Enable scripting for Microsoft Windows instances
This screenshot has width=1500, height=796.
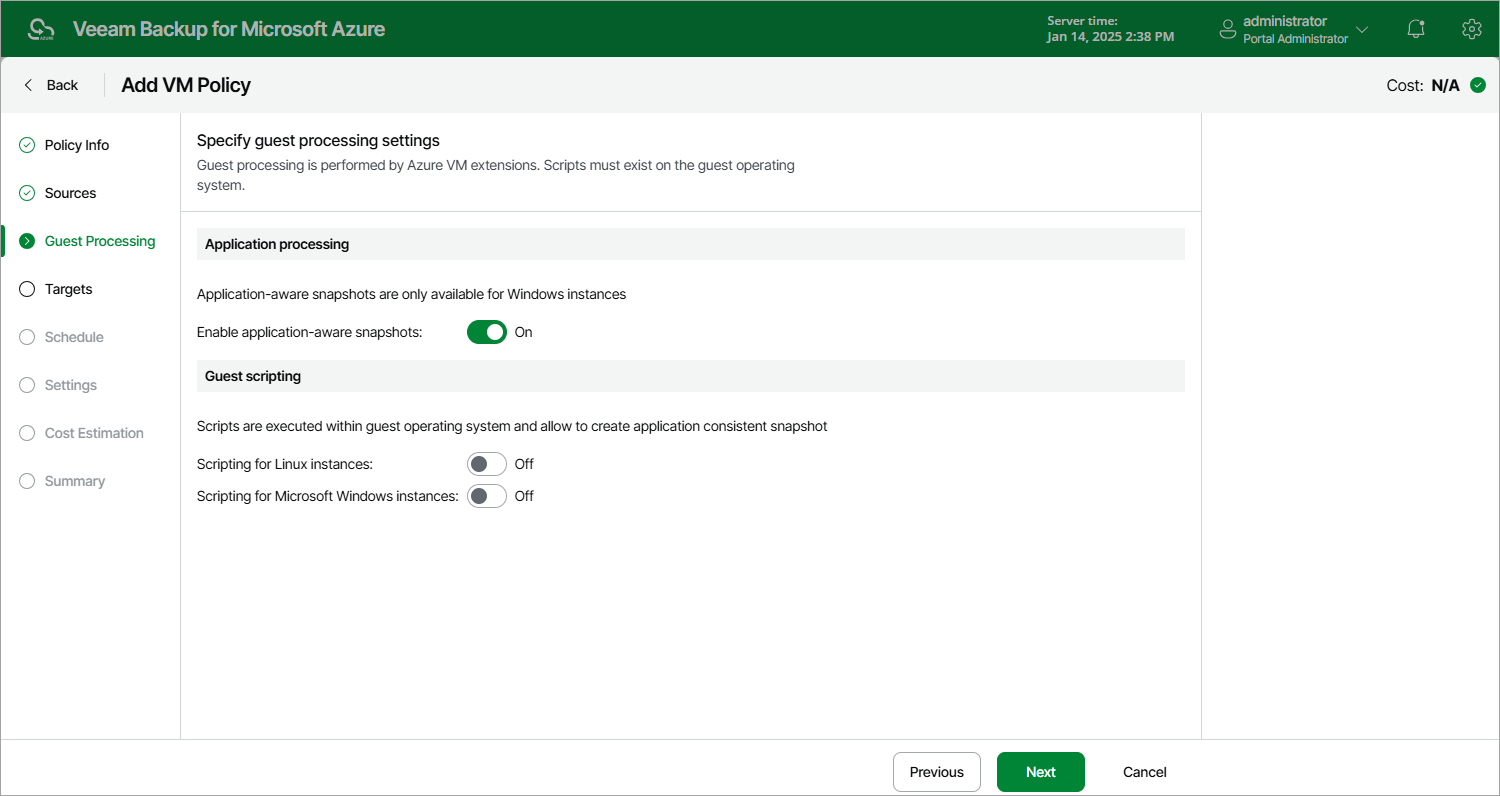tap(487, 496)
